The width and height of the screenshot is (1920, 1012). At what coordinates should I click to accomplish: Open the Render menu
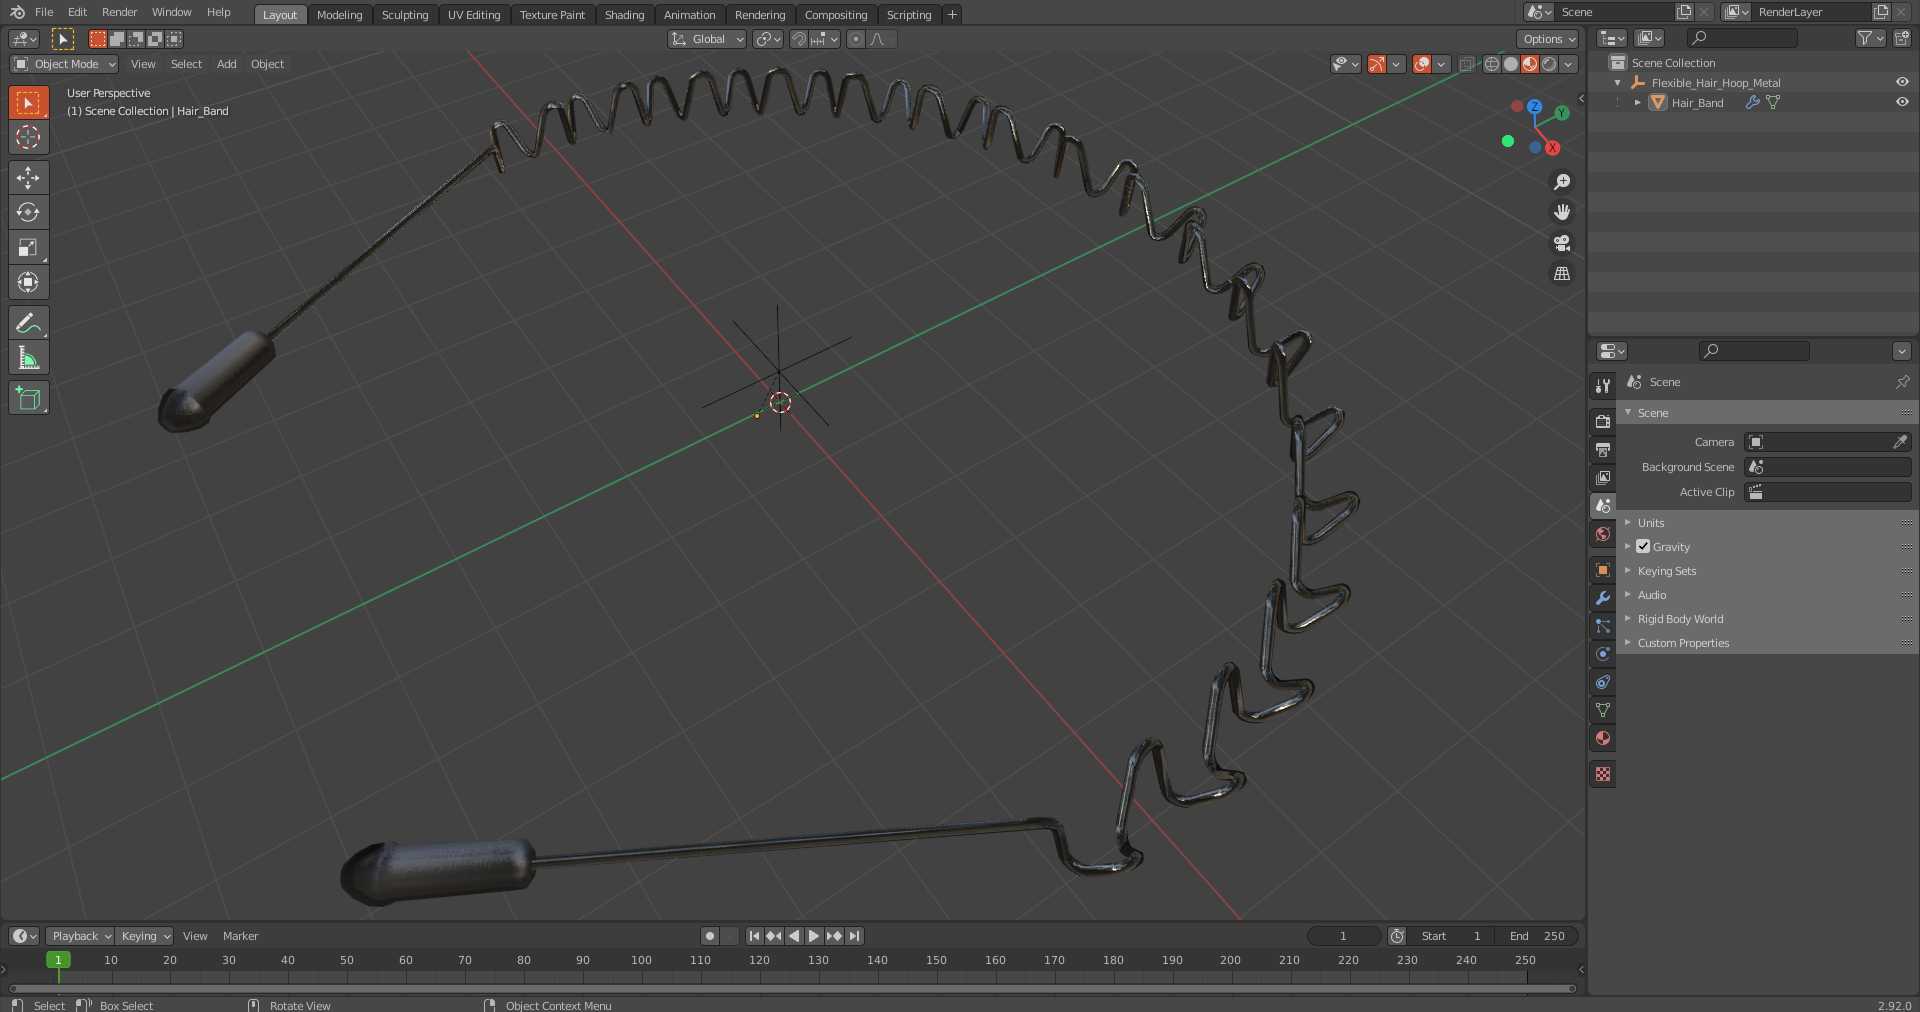coord(119,12)
